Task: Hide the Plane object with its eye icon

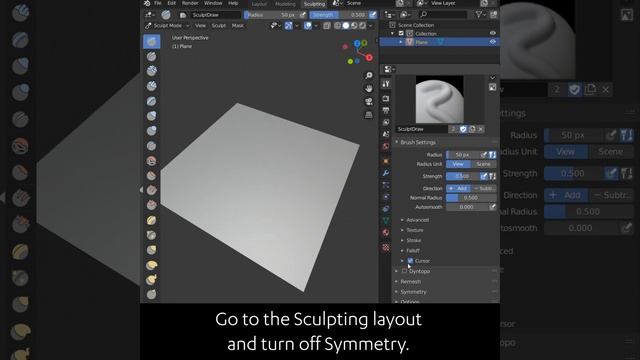Action: point(493,42)
